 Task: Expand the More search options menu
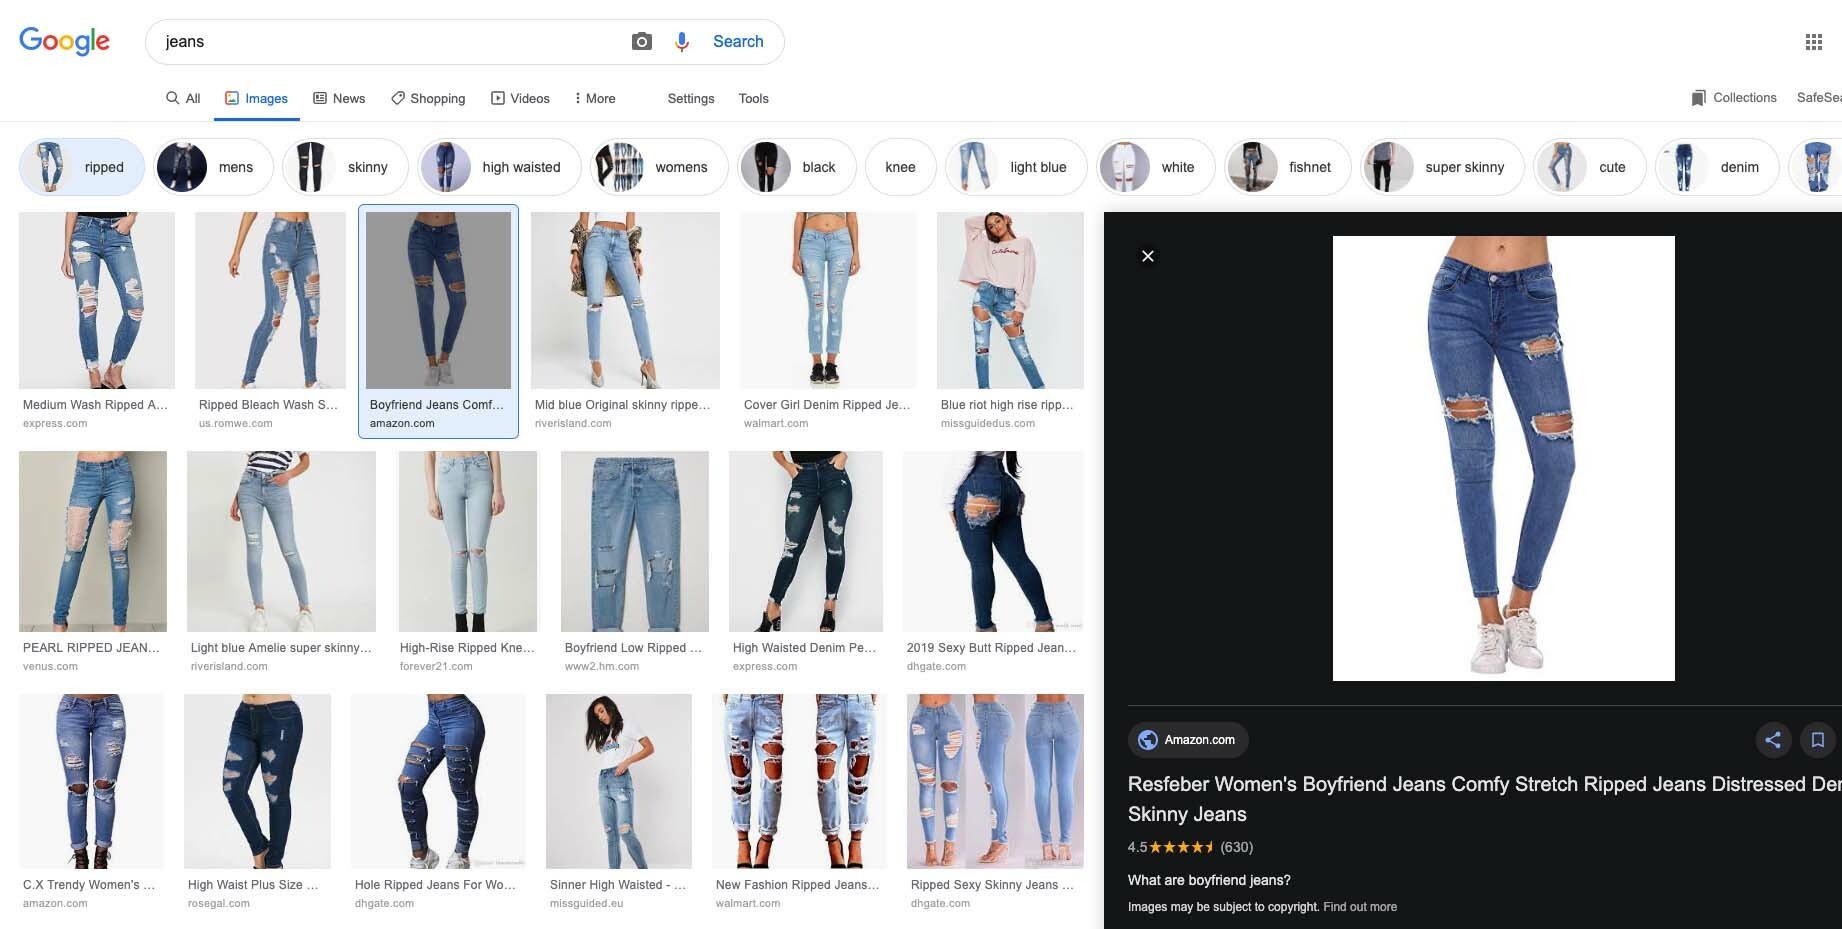[x=594, y=98]
